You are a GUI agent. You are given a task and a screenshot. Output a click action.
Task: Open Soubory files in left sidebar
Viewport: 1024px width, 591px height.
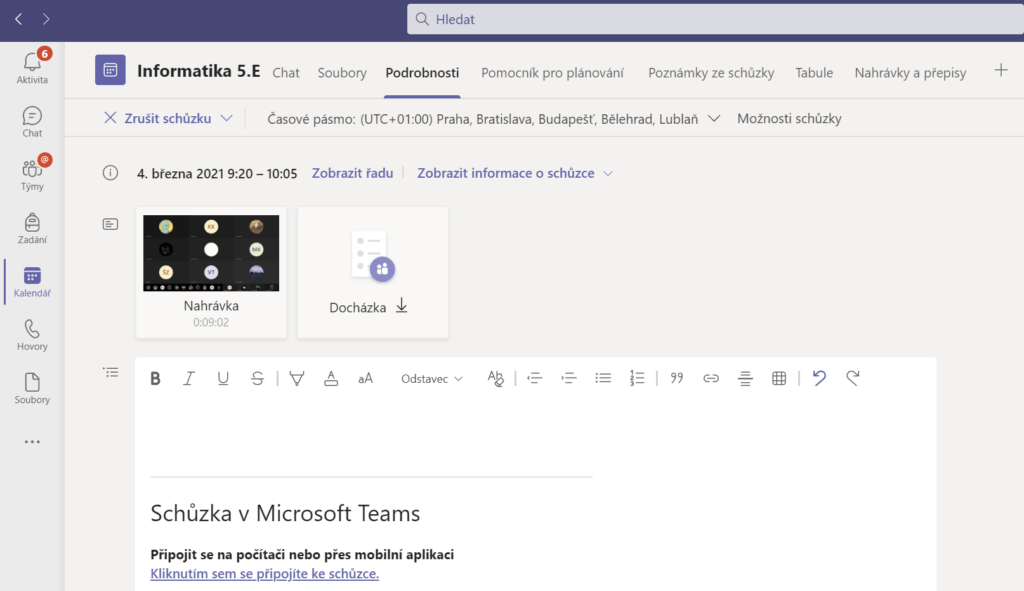(x=32, y=389)
